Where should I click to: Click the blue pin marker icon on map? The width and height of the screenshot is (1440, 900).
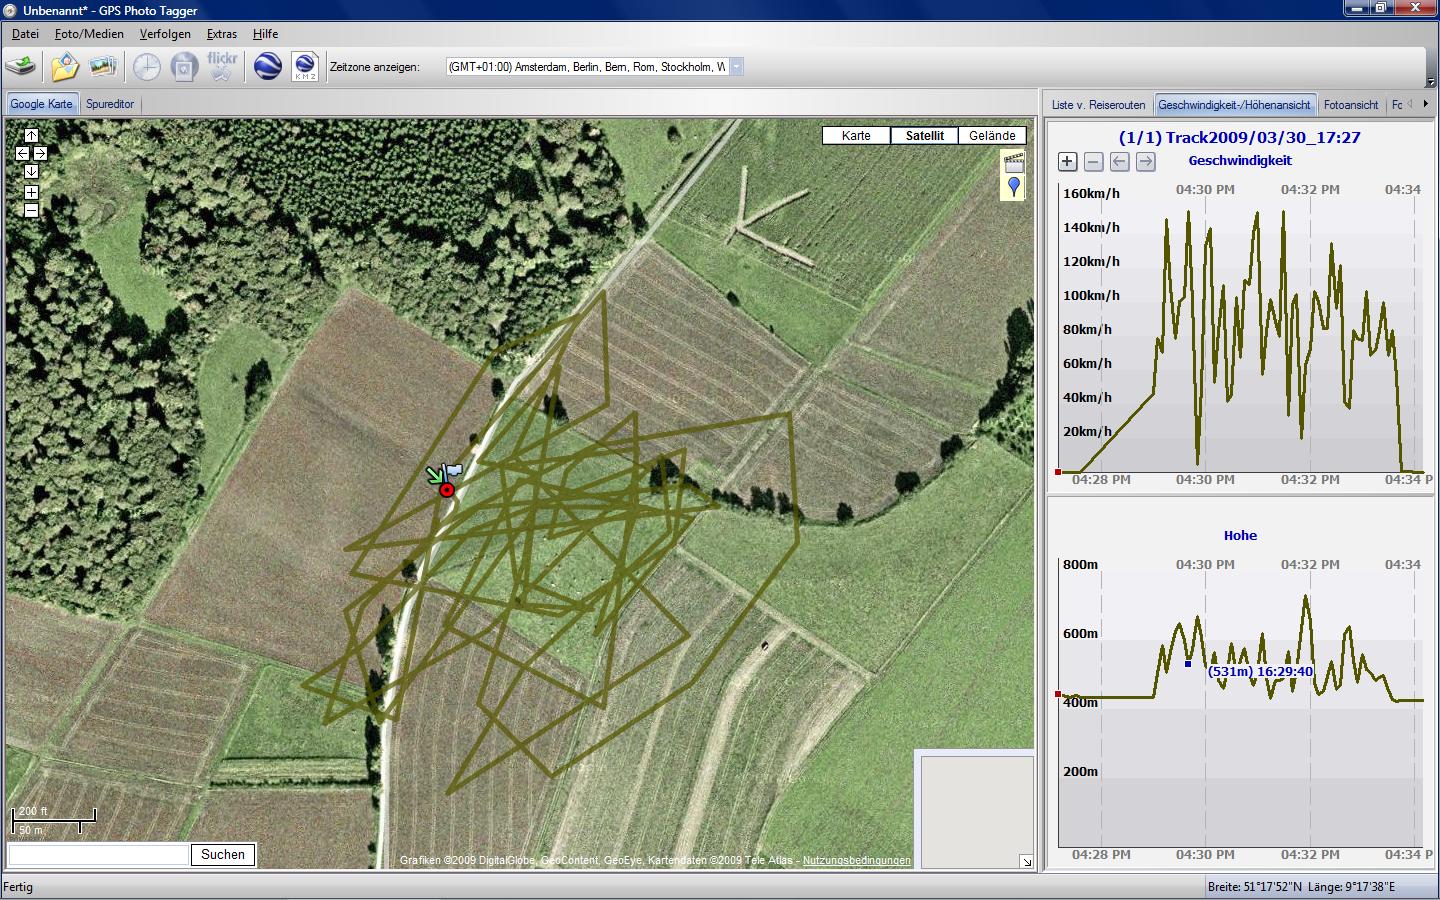(x=1014, y=186)
